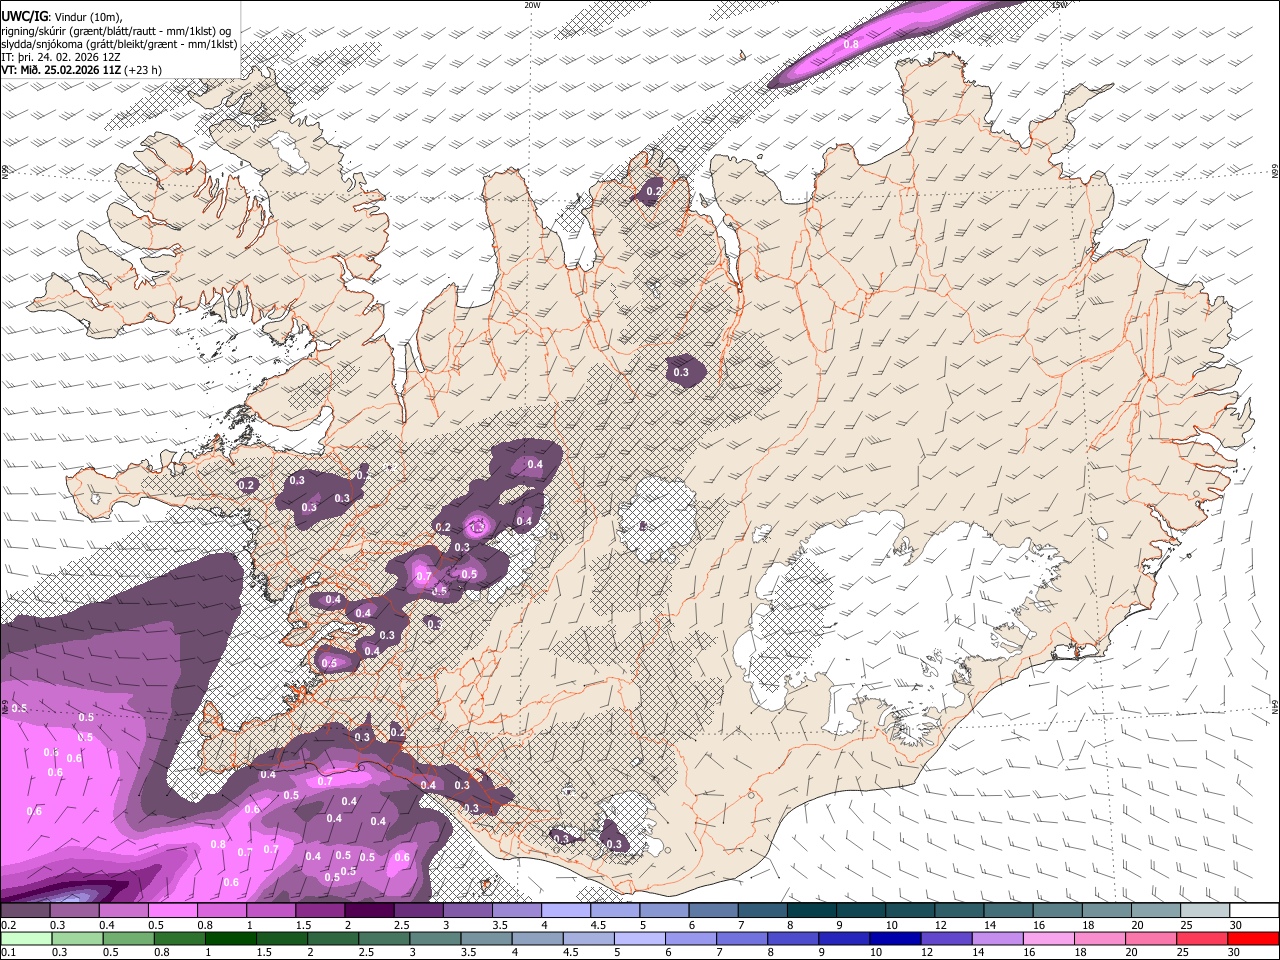Select the '64N' latitude label on right edge

point(1275,707)
